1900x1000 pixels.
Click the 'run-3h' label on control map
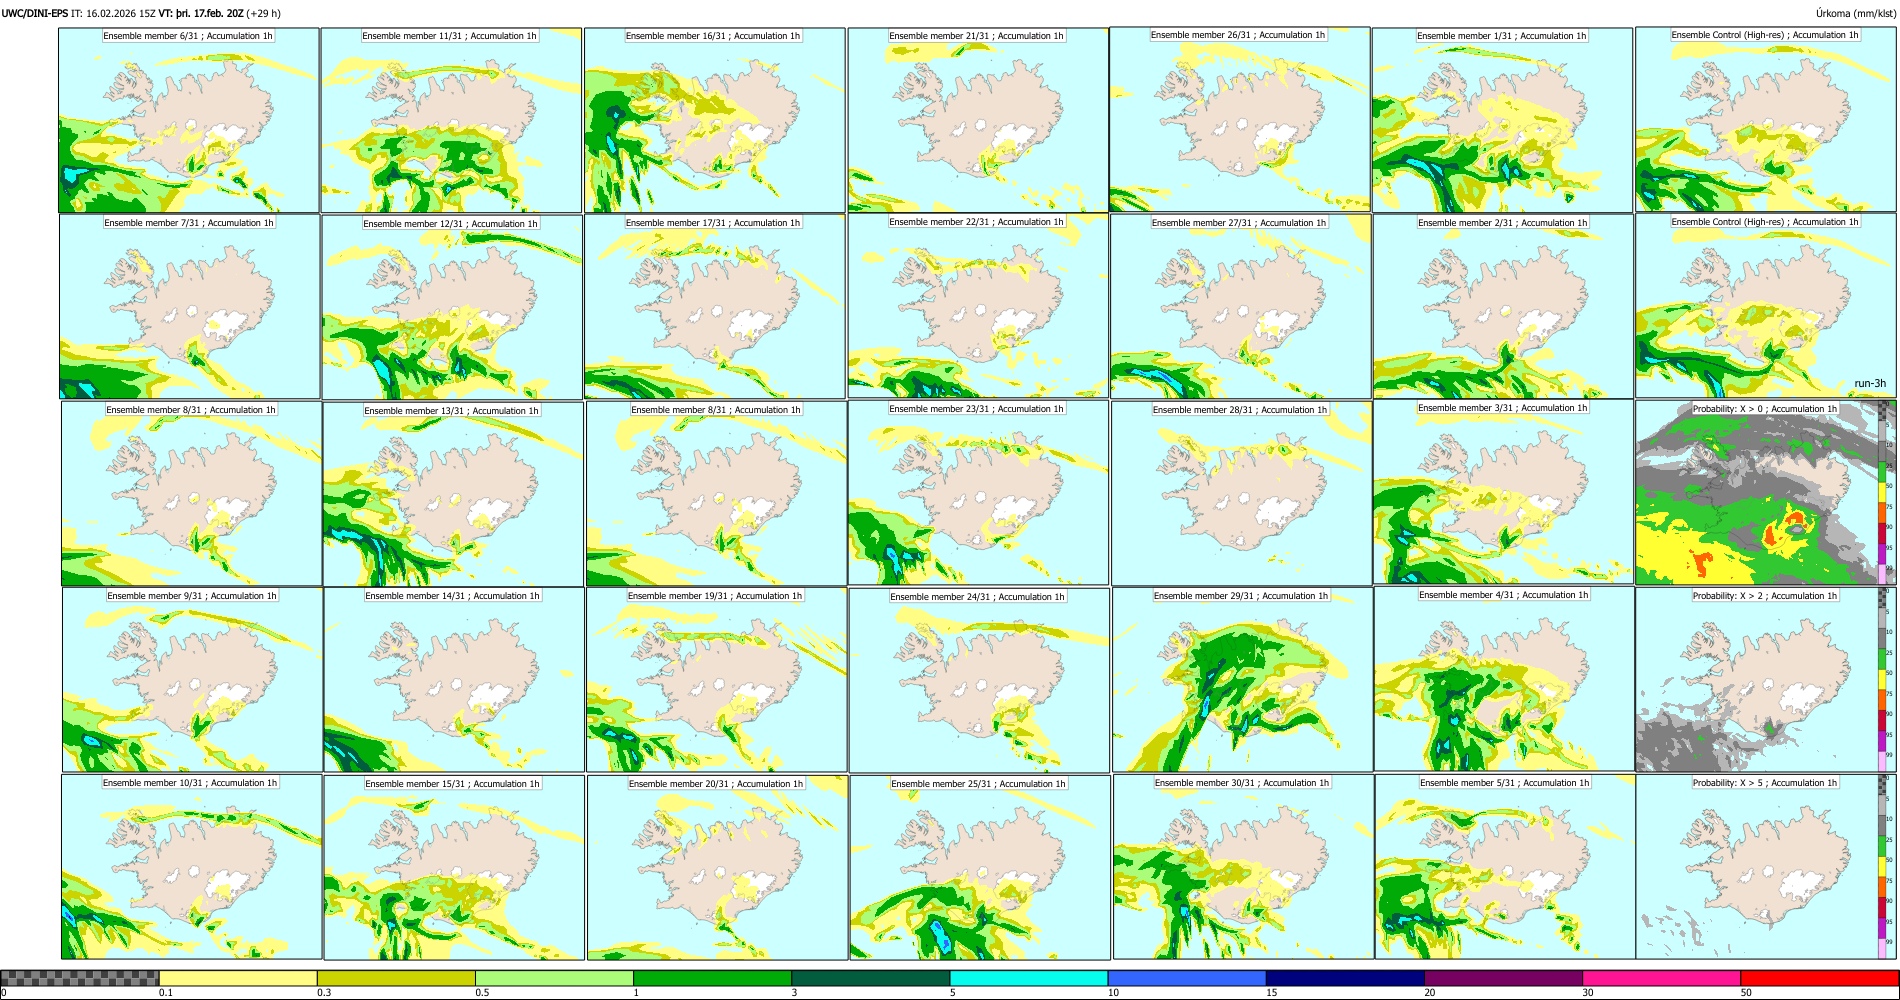[1869, 383]
